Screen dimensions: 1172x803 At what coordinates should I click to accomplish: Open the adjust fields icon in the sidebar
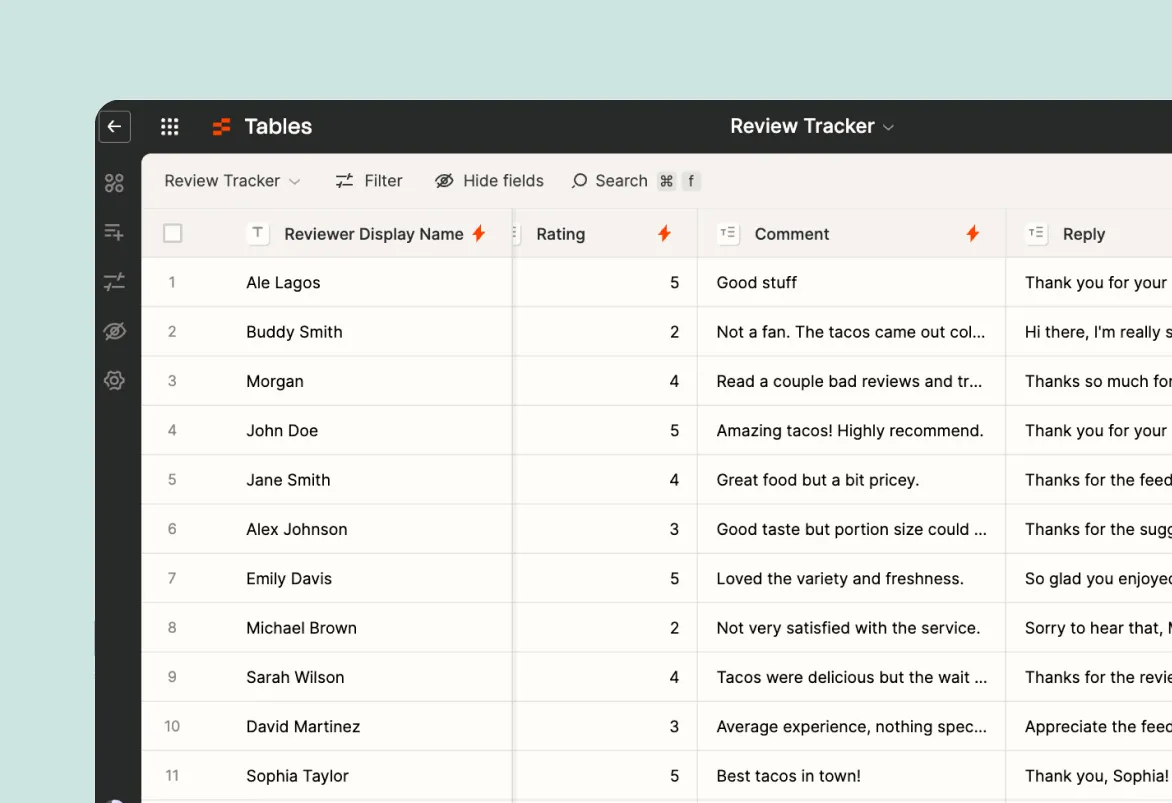[x=114, y=281]
